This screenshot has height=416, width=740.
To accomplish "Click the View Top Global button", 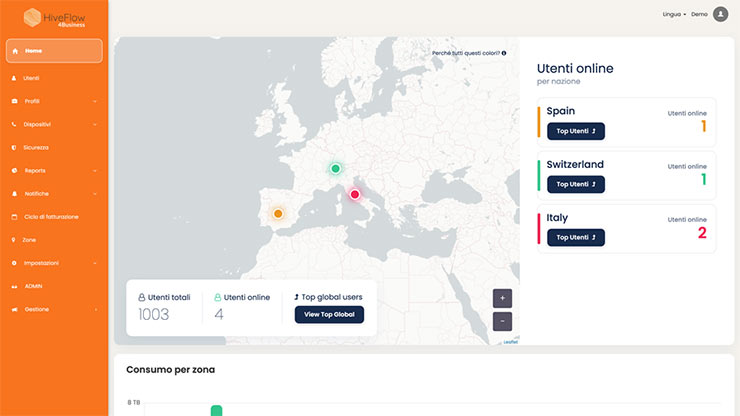I will tap(329, 314).
